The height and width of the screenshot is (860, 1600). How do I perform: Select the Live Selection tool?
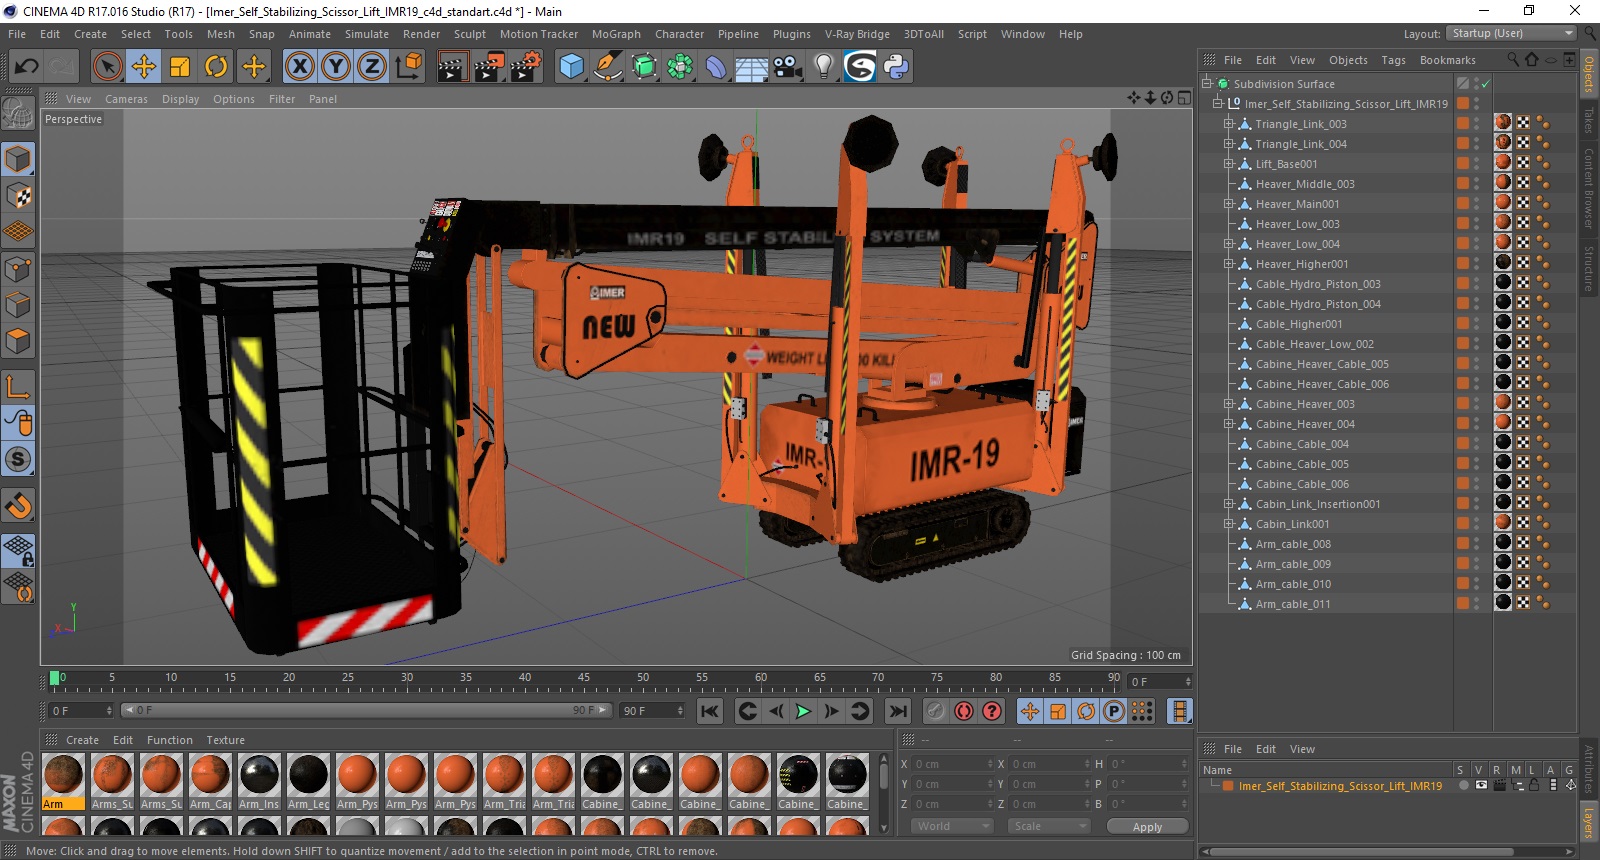click(107, 67)
